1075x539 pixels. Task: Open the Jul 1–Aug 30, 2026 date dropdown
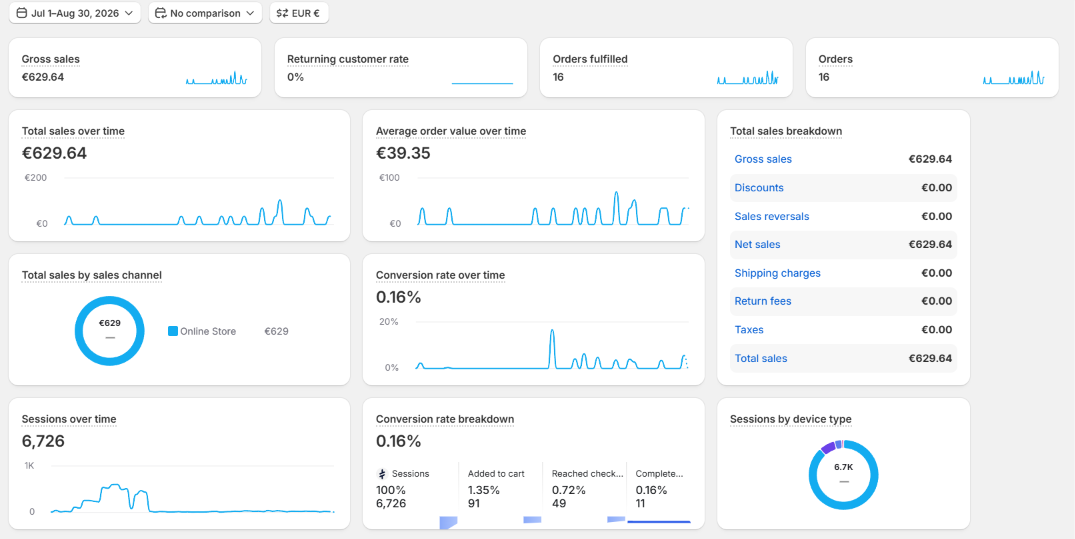pos(75,13)
